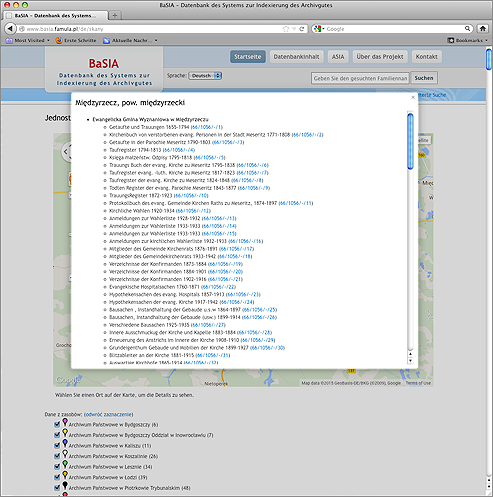493x497 pixels.
Task: Open the Bookmarks menu at toolbar right
Action: tap(467, 40)
